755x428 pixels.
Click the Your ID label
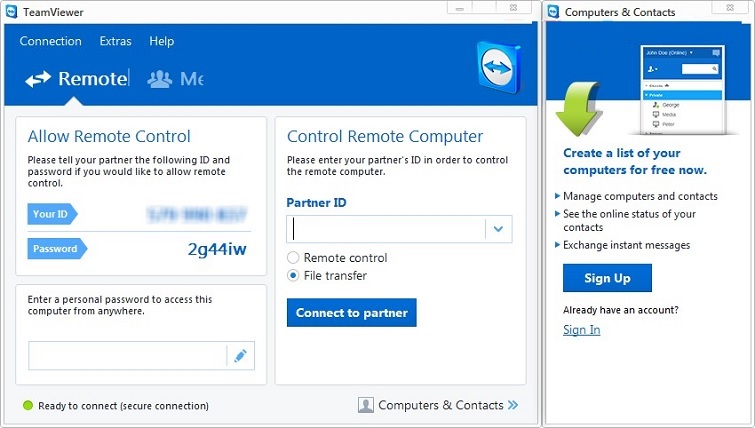tap(52, 214)
